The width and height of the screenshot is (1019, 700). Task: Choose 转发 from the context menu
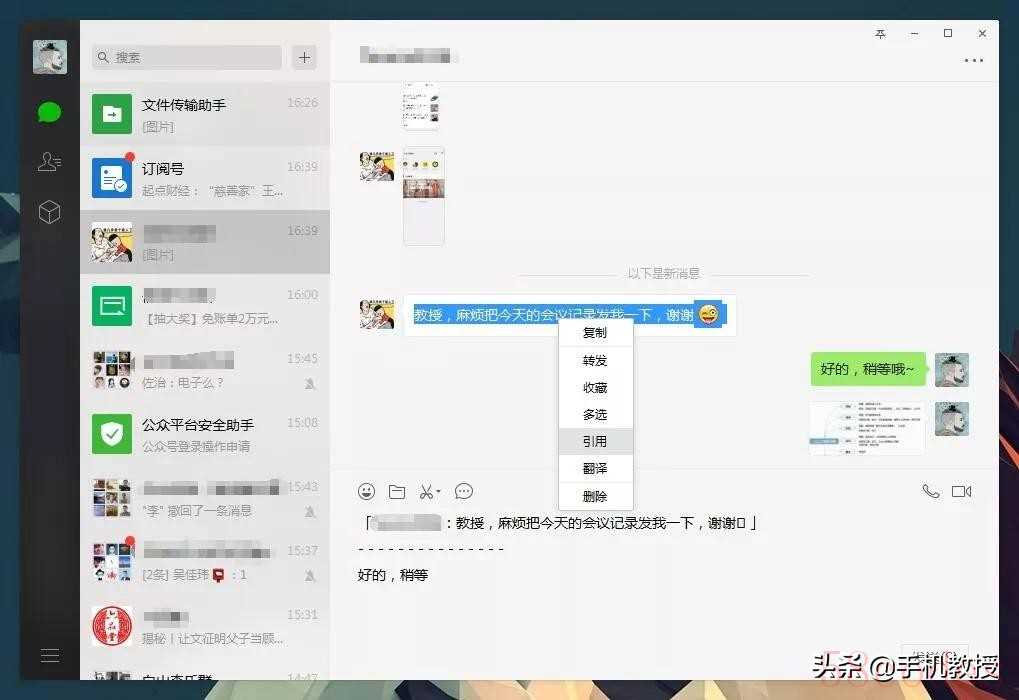tap(595, 361)
